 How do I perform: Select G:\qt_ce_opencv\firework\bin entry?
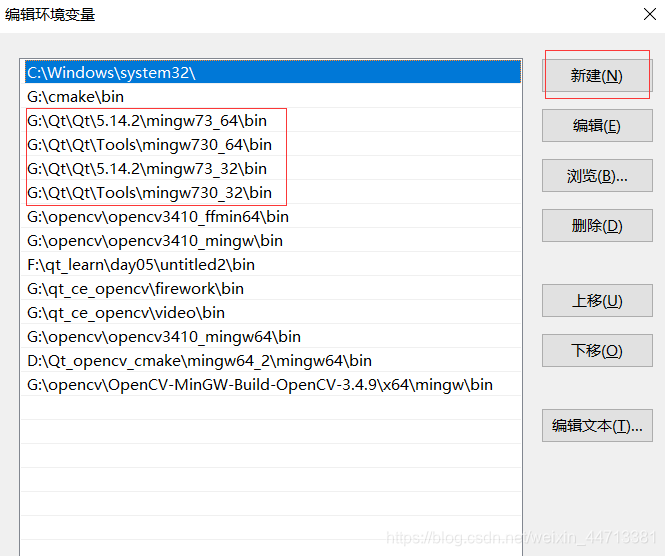point(271,288)
